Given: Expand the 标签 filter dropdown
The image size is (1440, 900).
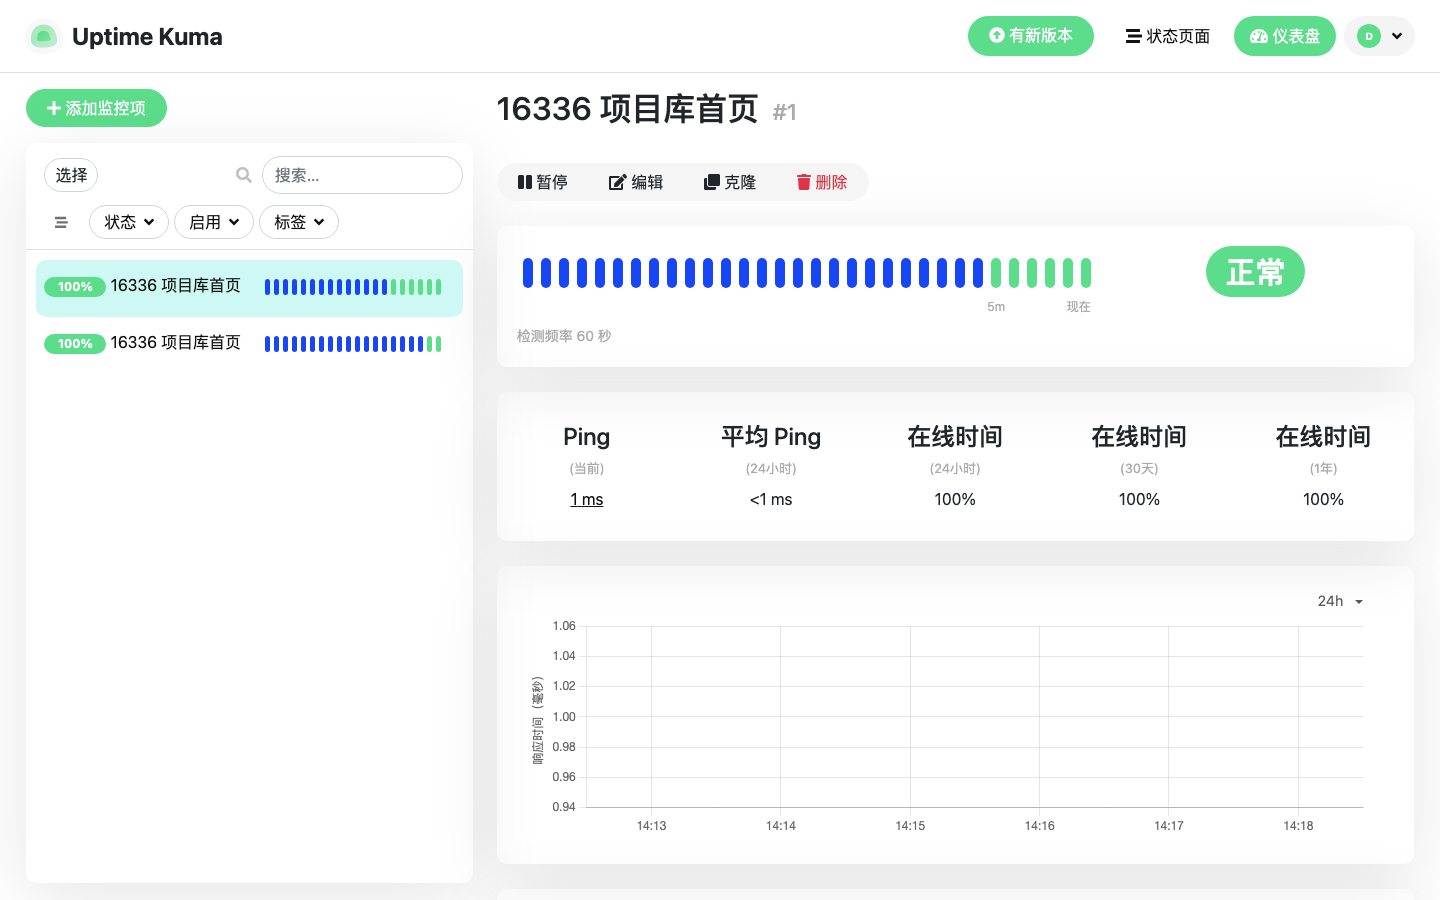Looking at the screenshot, I should 299,222.
